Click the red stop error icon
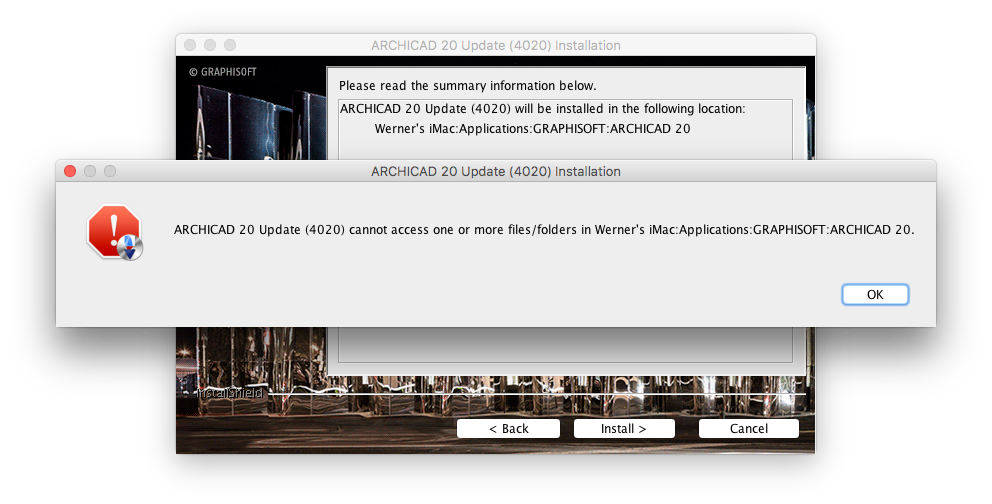This screenshot has width=992, height=504. click(x=115, y=231)
